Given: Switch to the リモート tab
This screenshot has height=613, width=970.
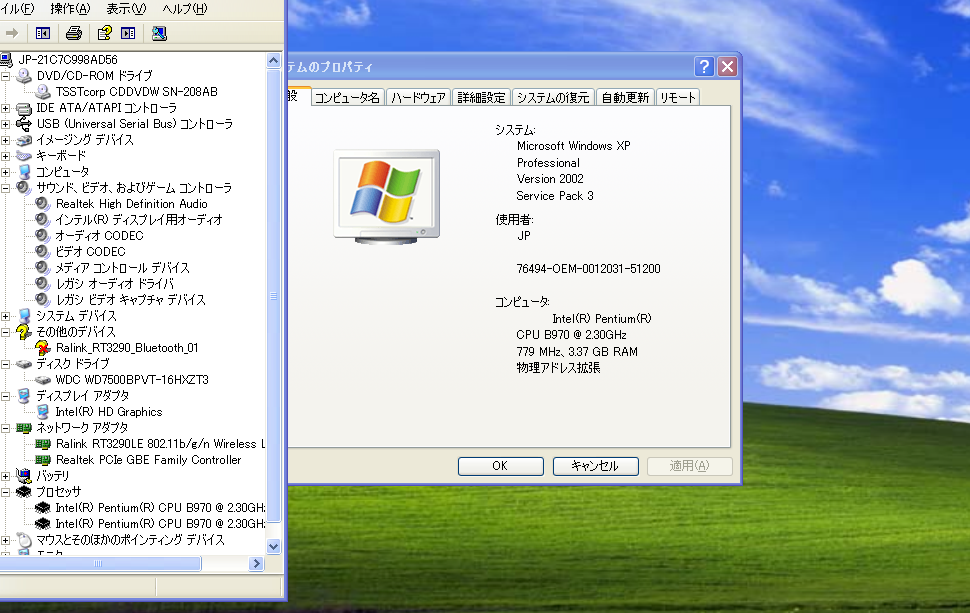Looking at the screenshot, I should [x=678, y=98].
